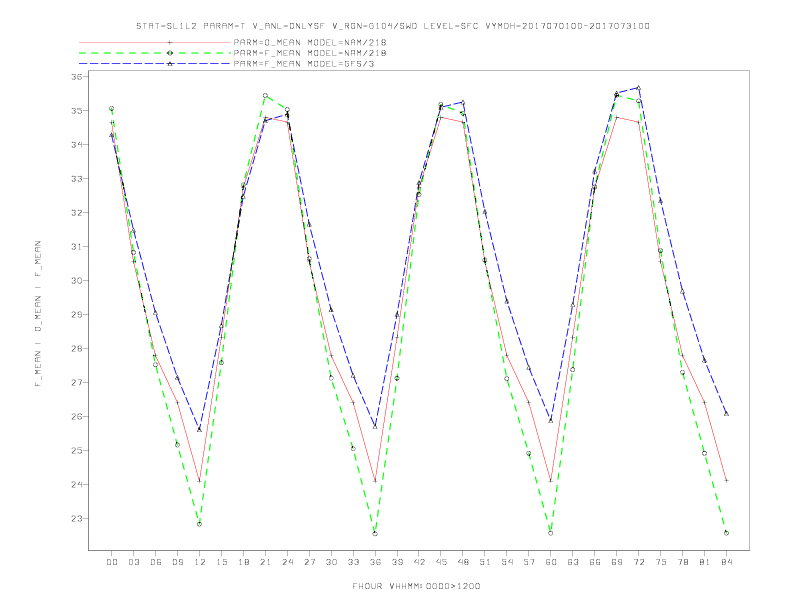Click the chart title starting with STAT=SL1L2
Image resolution: width=792 pixels, height=612 pixels.
click(392, 26)
